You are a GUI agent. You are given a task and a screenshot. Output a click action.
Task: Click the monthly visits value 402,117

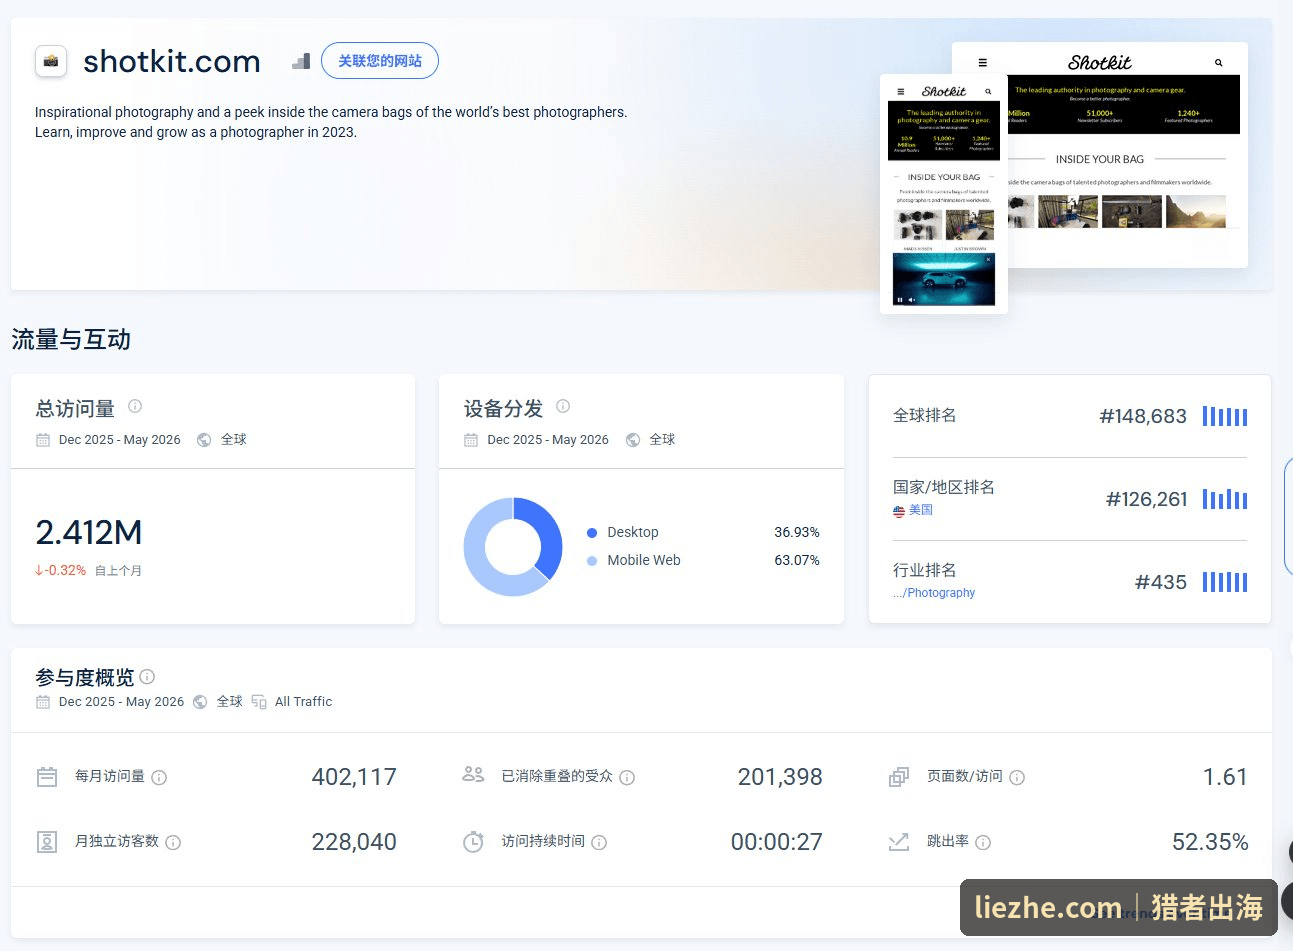354,777
